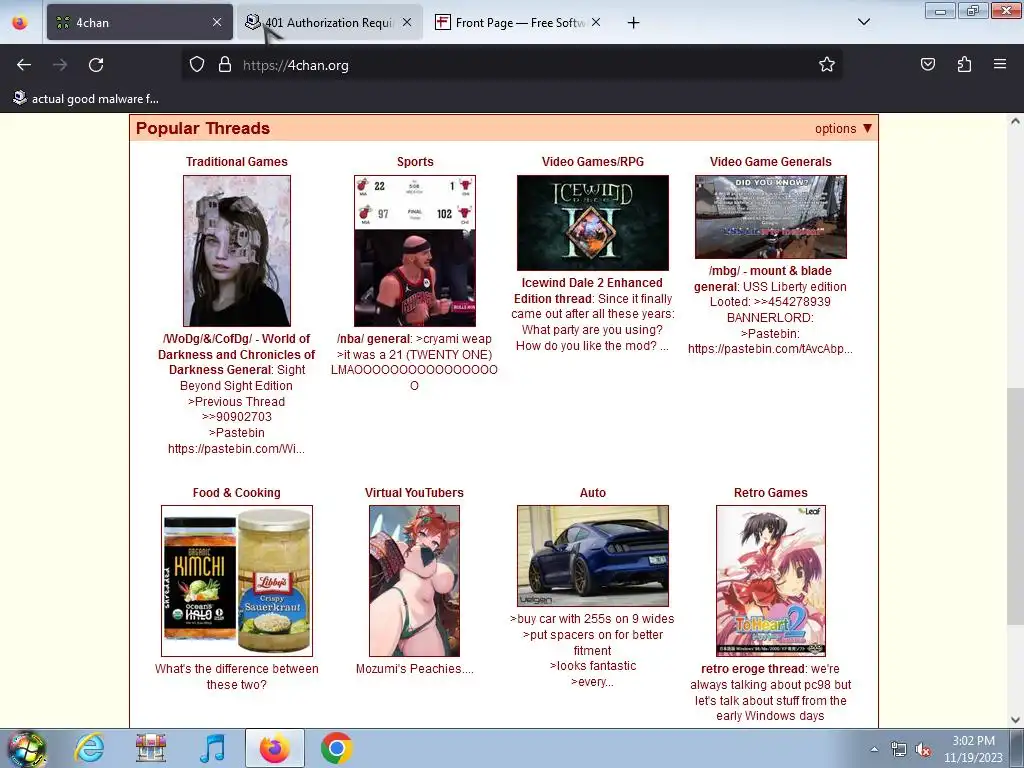Save page to Pocket

(x=927, y=65)
